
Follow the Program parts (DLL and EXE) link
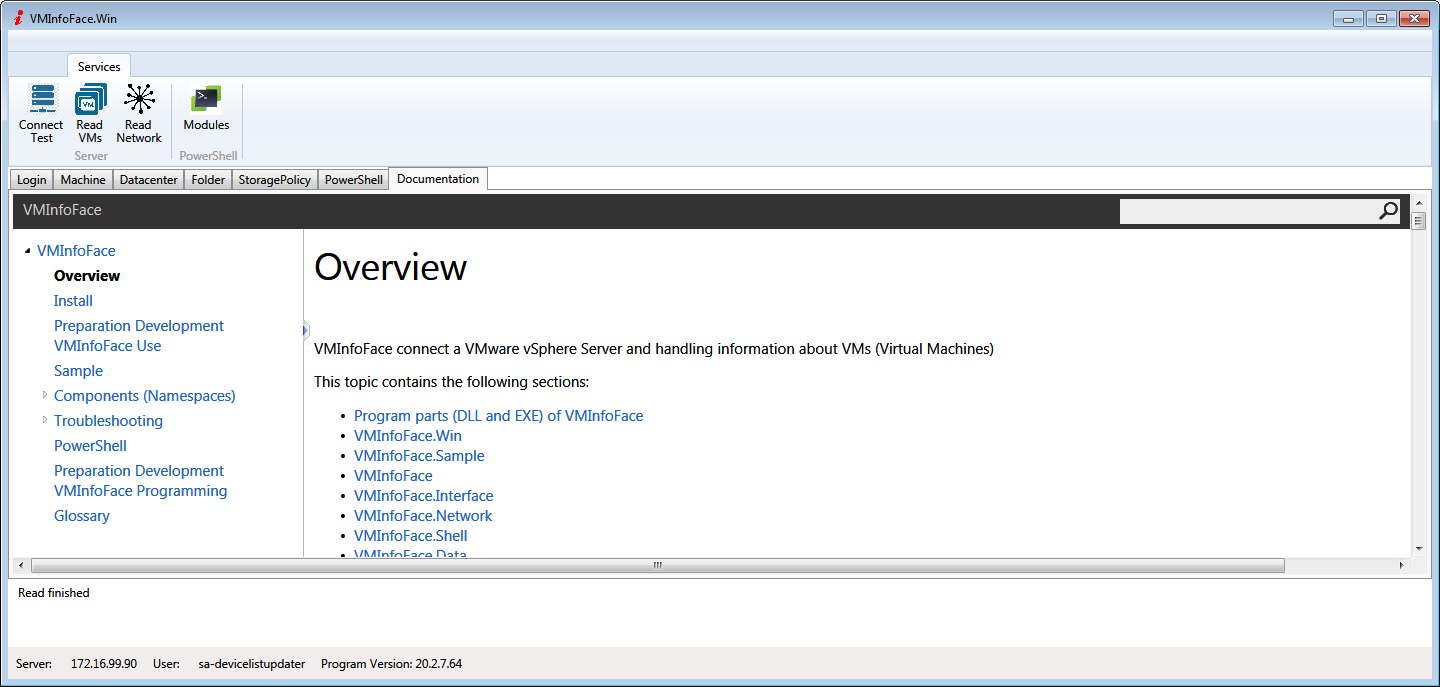click(499, 416)
